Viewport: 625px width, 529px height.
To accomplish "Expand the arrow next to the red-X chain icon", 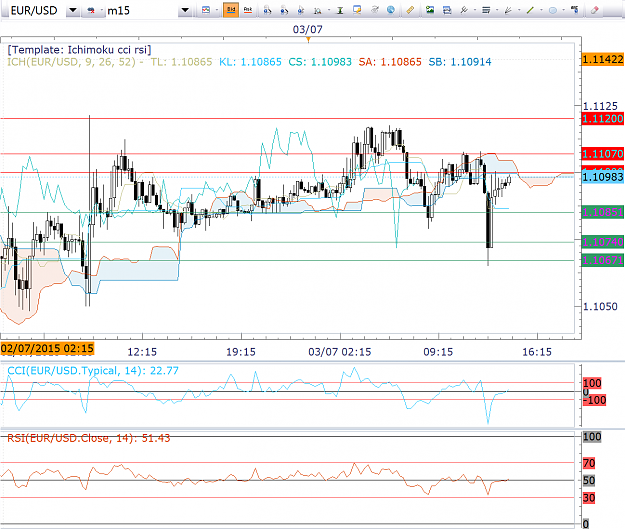I will pos(101,10).
